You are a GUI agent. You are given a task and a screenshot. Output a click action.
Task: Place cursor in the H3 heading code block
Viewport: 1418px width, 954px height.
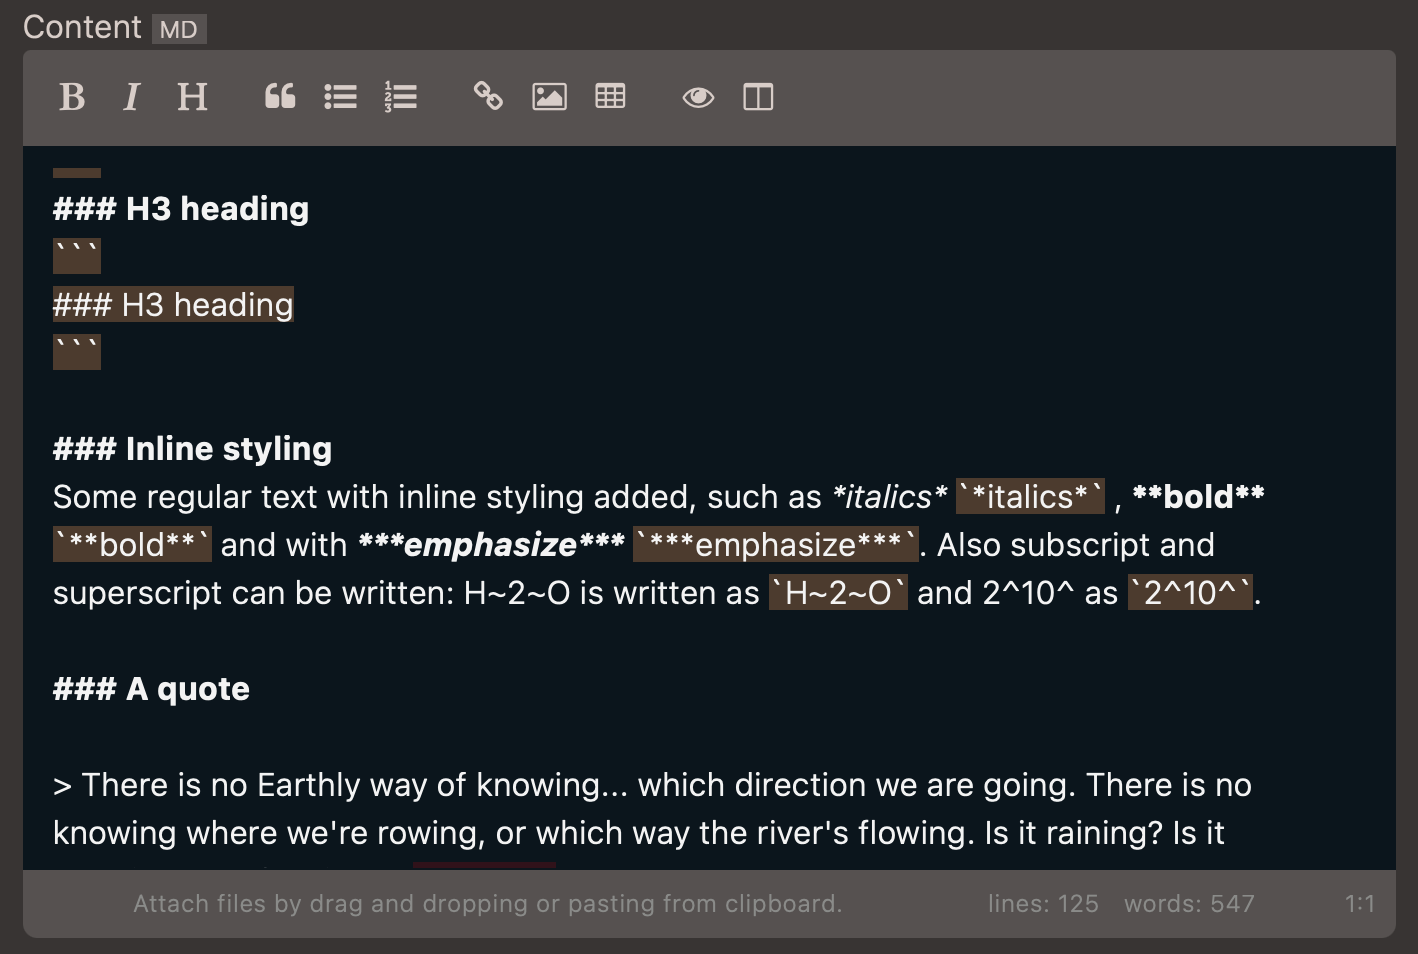172,304
